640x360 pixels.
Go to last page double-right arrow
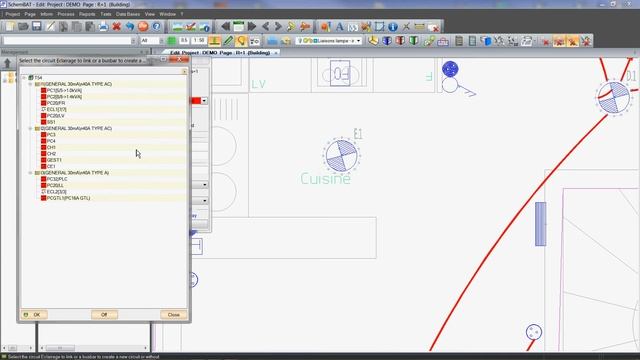(252, 27)
